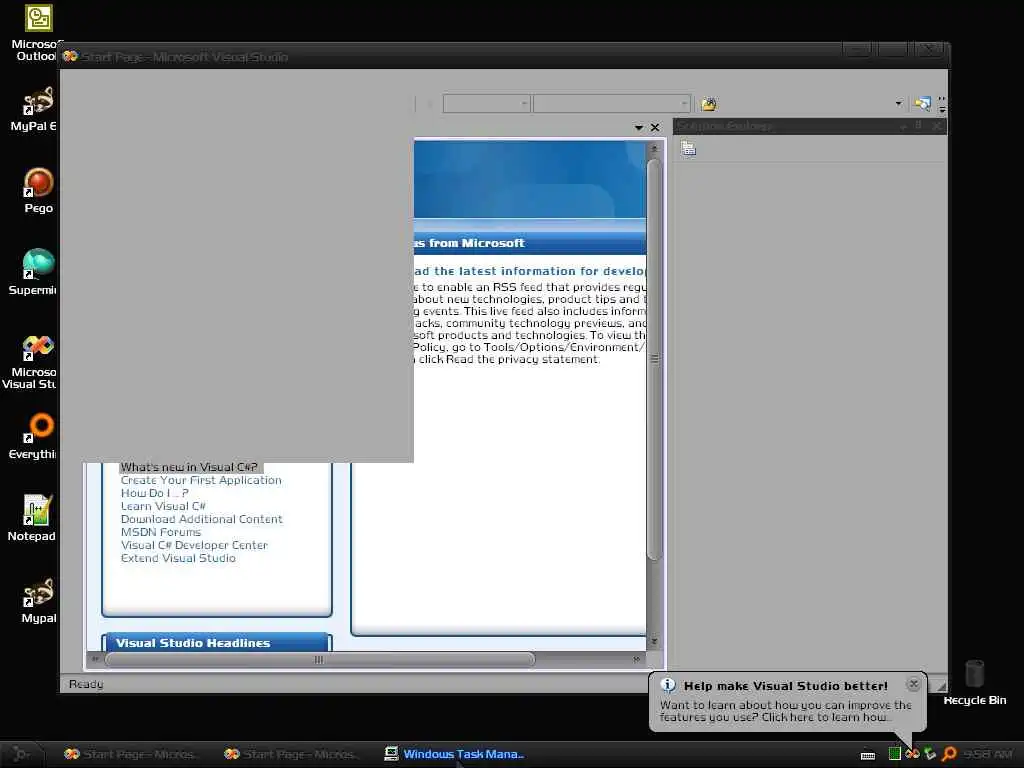Open the first toolbar combo box
1024x768 pixels.
point(487,103)
